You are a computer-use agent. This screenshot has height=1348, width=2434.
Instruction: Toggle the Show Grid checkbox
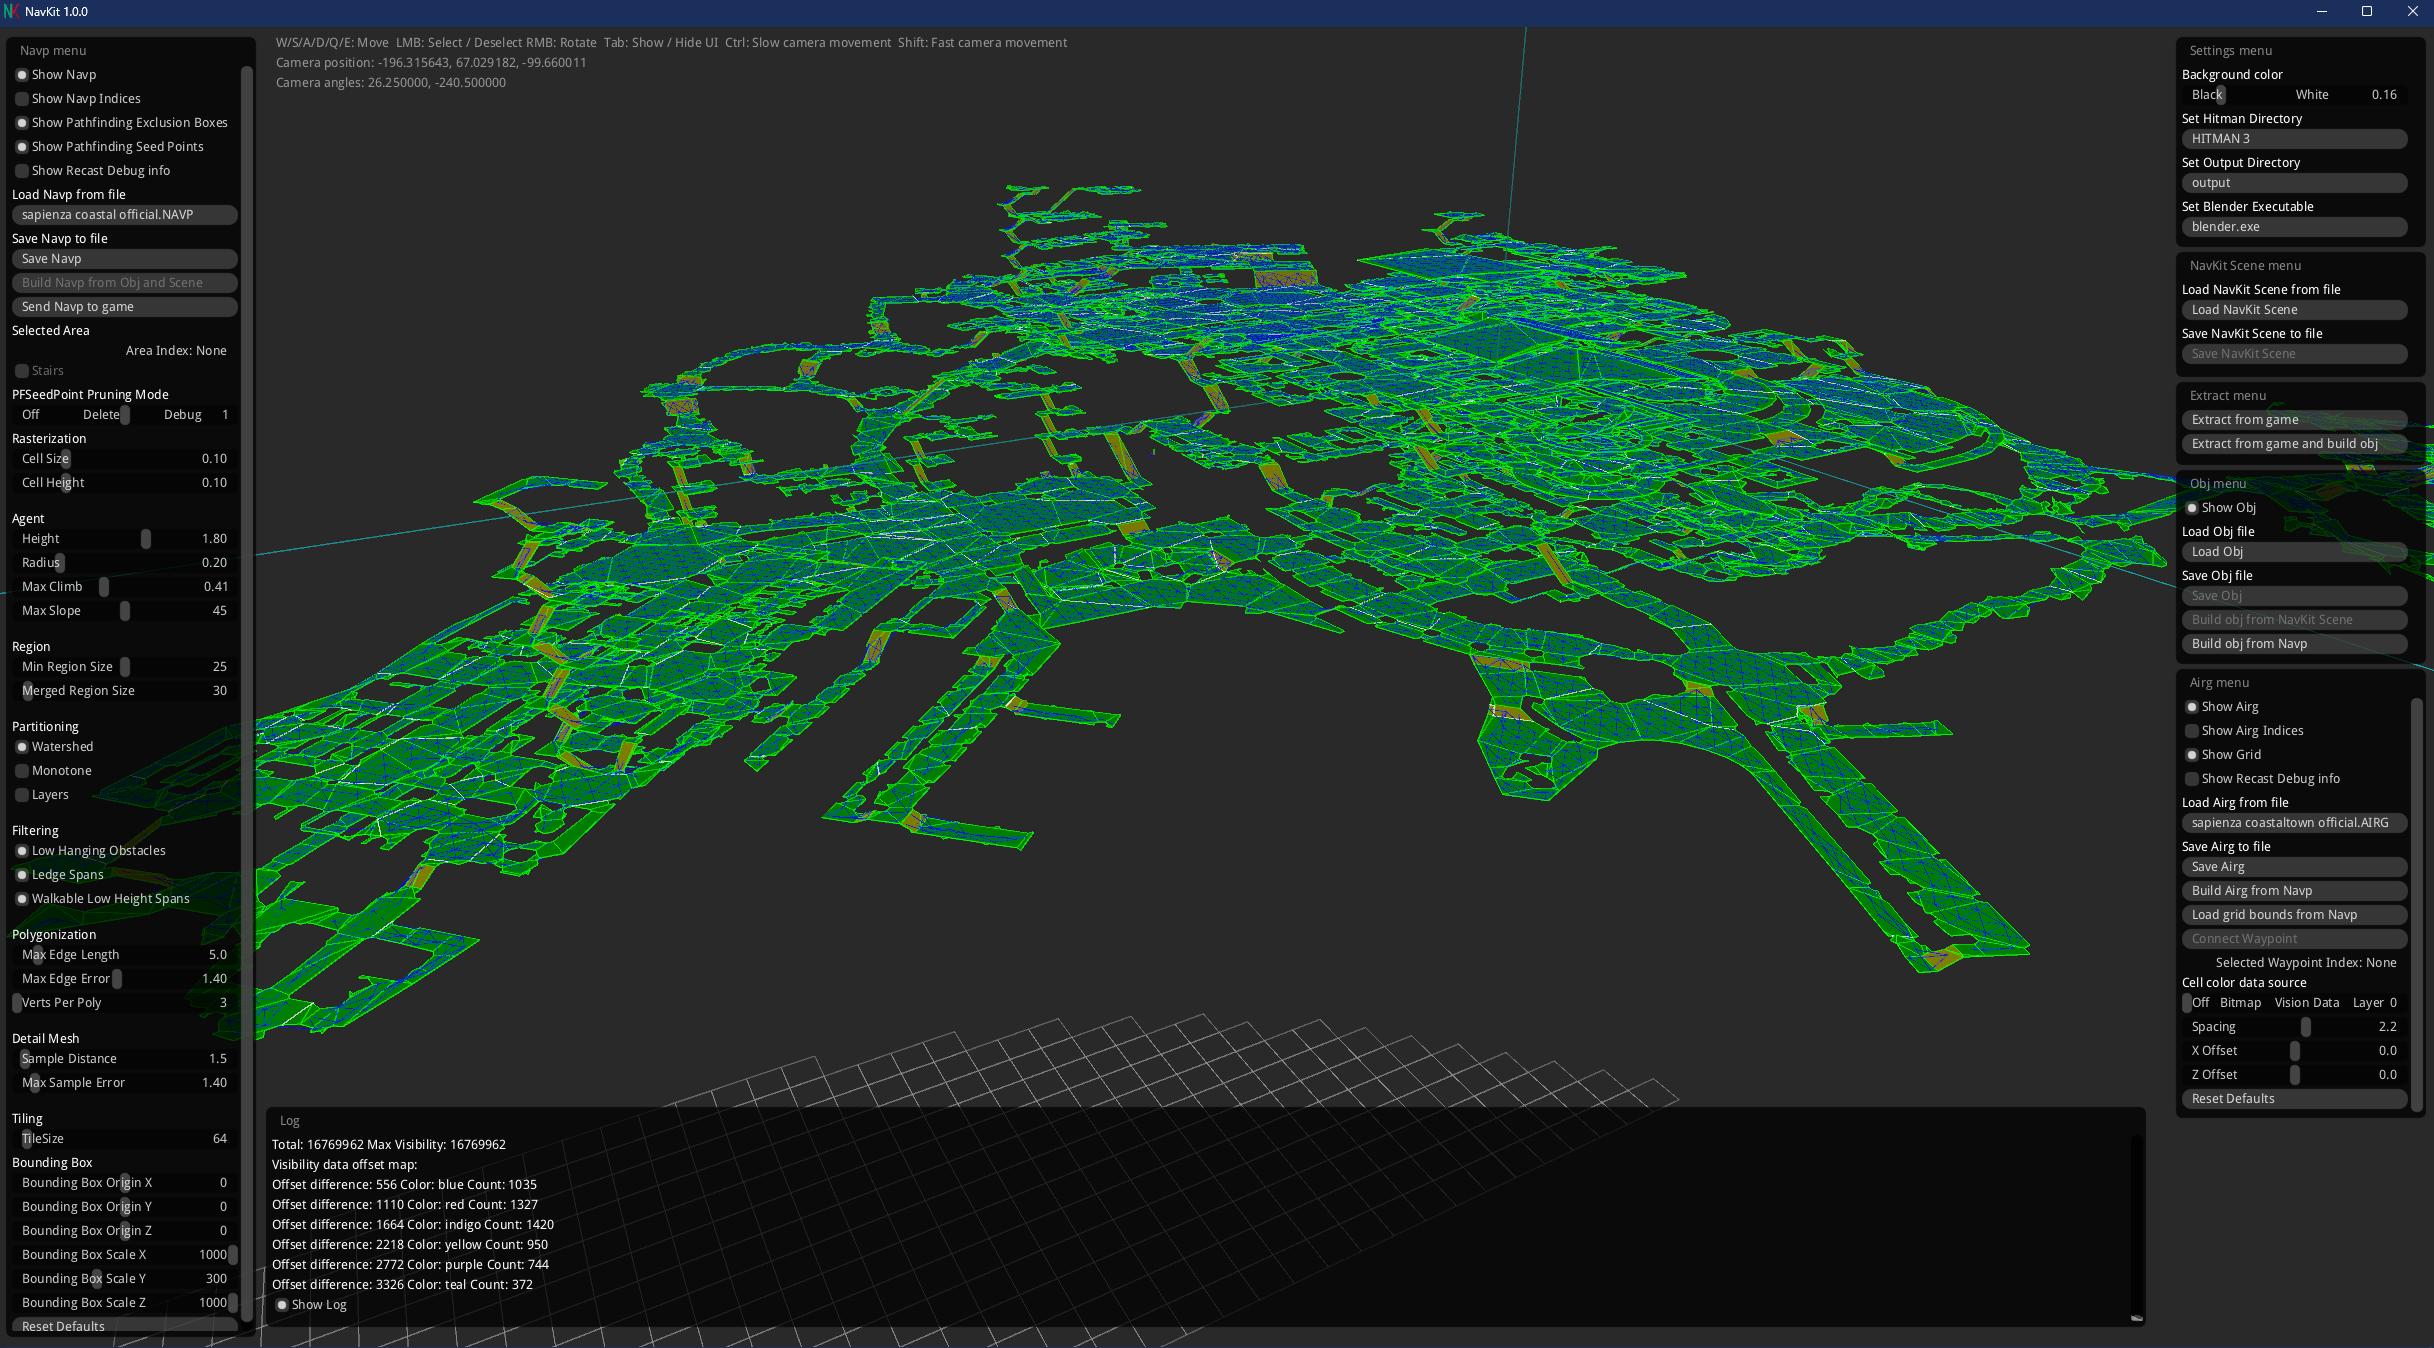[x=2192, y=755]
